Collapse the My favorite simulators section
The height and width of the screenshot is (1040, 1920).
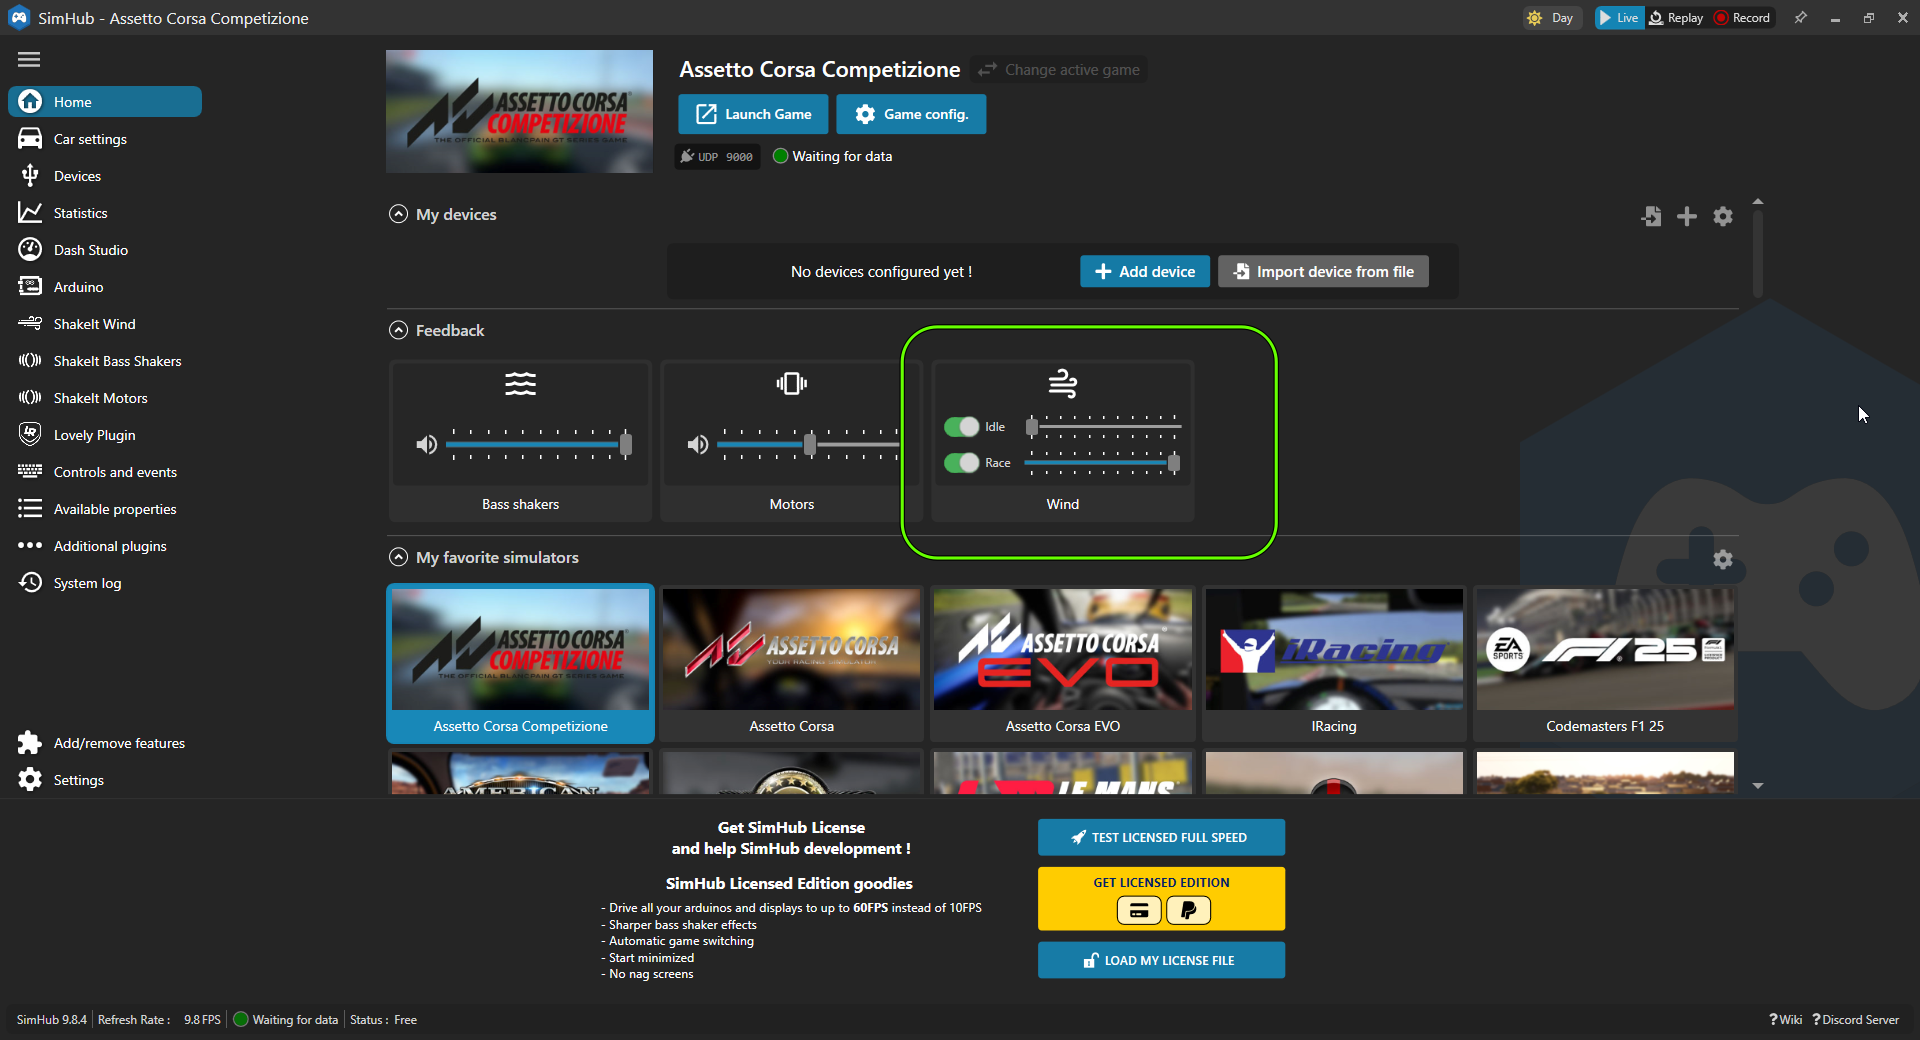[x=398, y=557]
